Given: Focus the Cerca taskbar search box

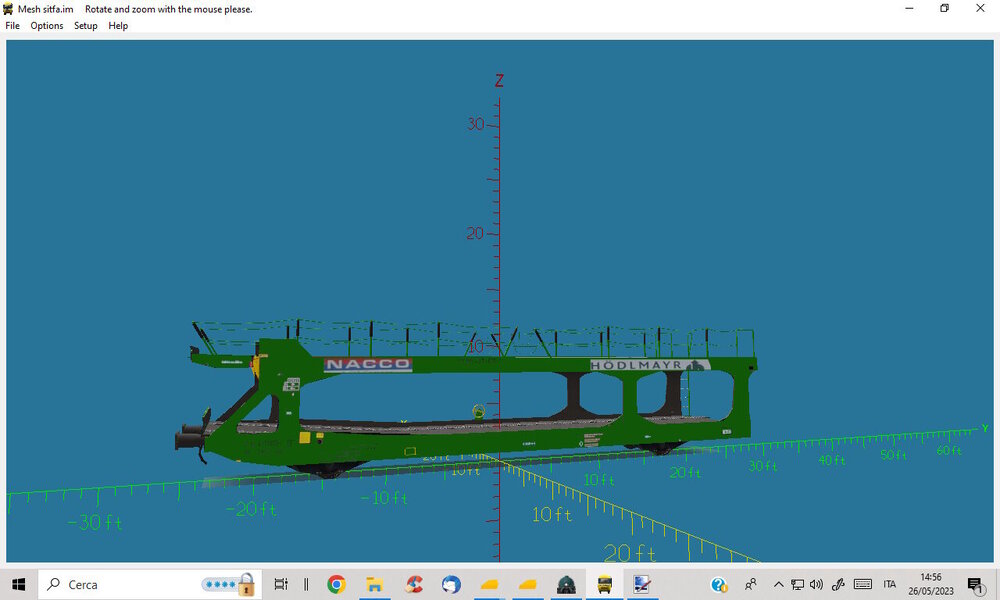Looking at the screenshot, I should (150, 584).
